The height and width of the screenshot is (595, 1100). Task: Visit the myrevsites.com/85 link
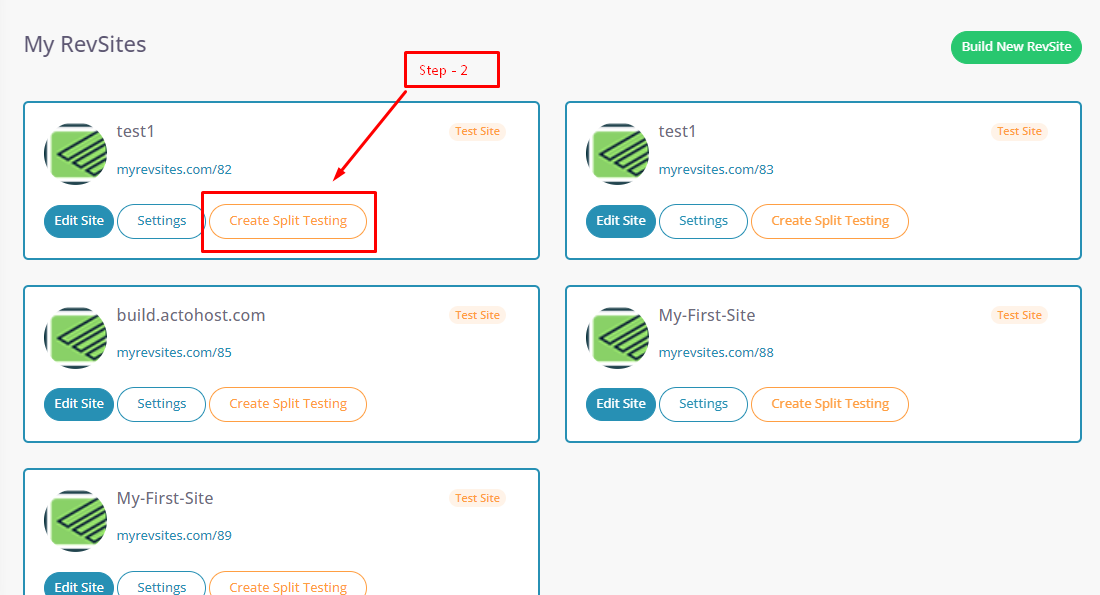coord(174,352)
